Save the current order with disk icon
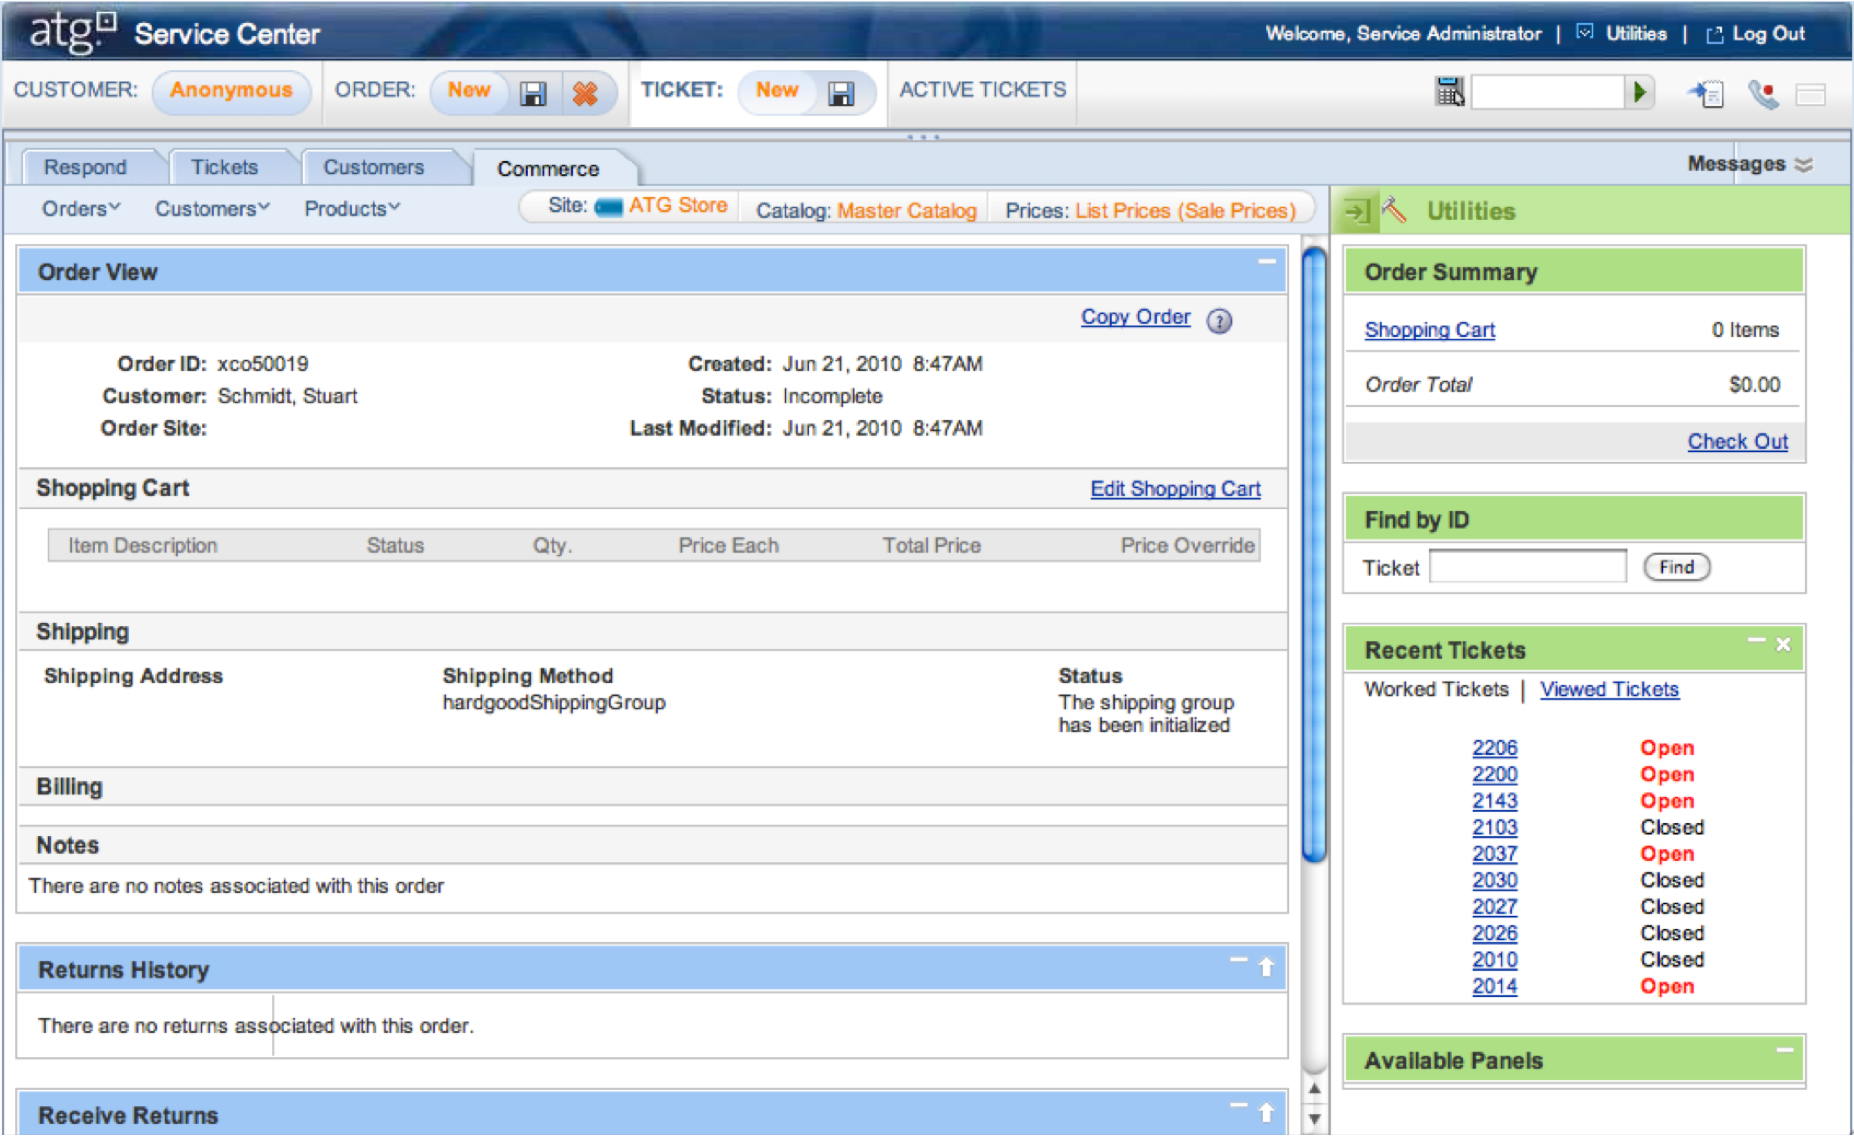Image resolution: width=1854 pixels, height=1136 pixels. [534, 93]
